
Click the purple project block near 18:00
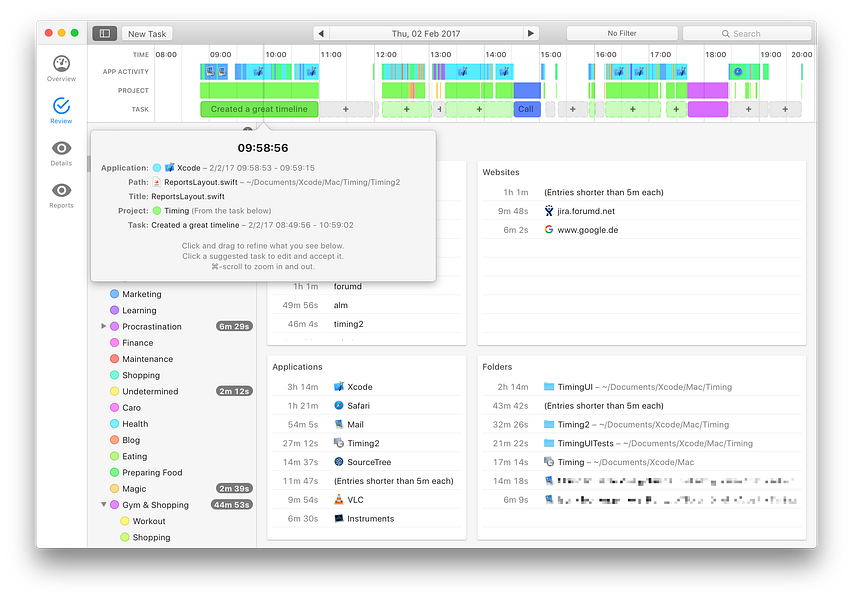point(708,90)
